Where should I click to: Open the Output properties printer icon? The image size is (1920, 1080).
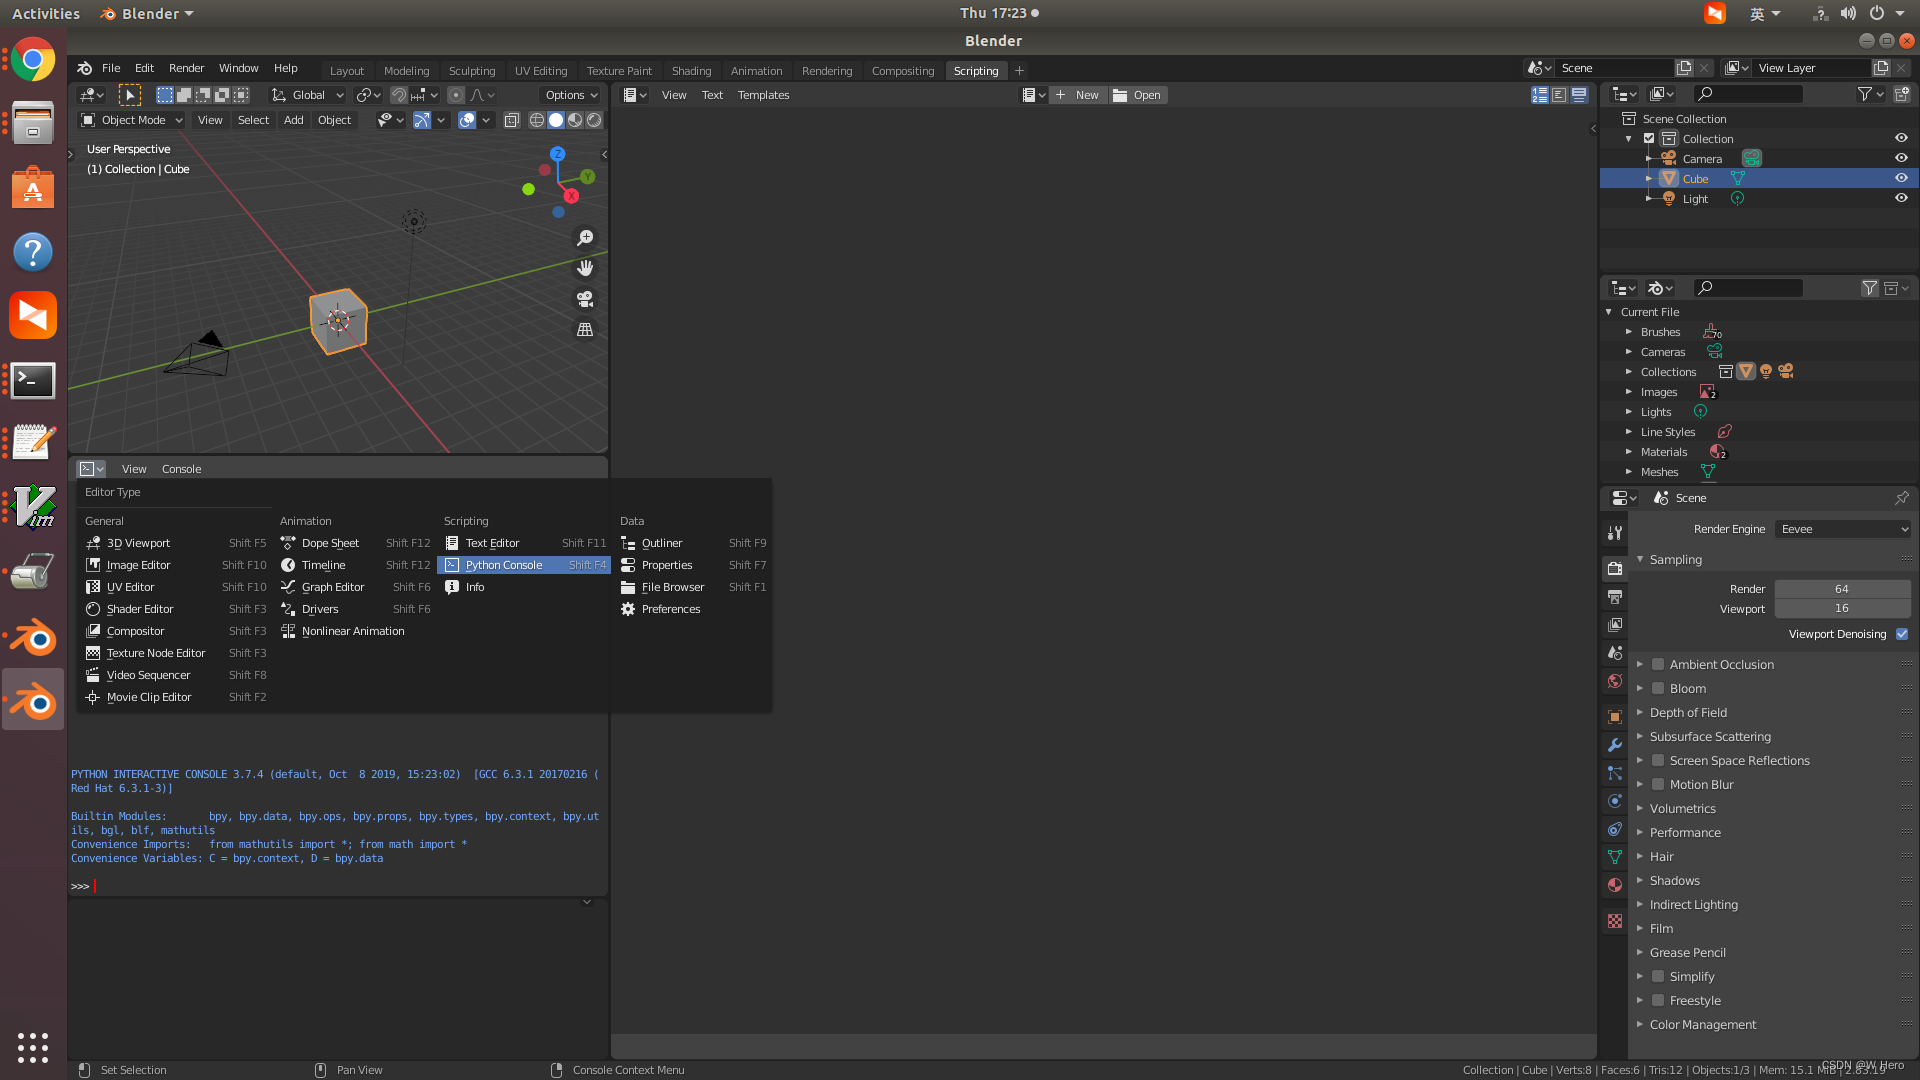coord(1615,597)
